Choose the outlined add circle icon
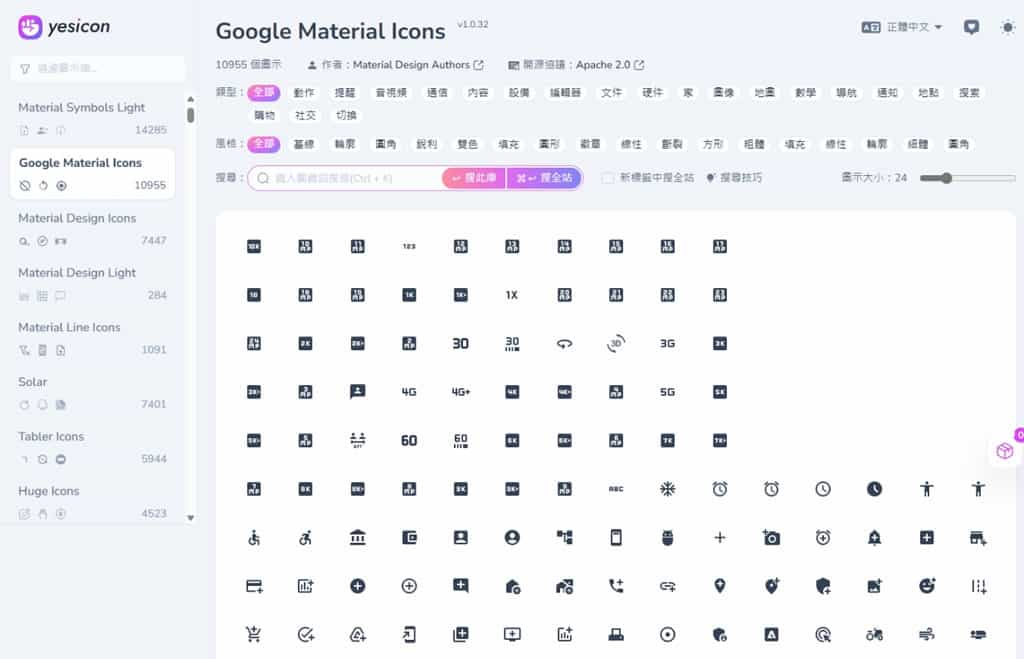Viewport: 1024px width, 659px height. coord(409,586)
